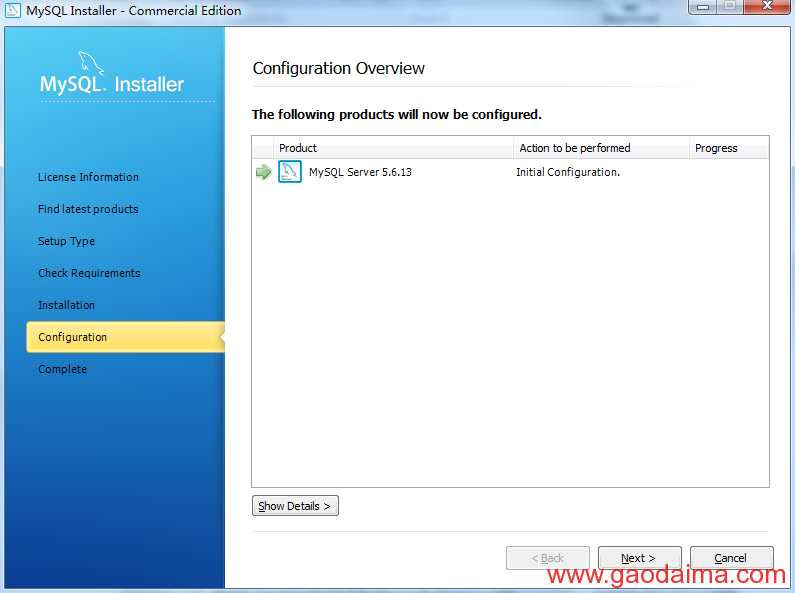Open Check Requirements step
Screen dimensions: 795x593
pos(89,273)
